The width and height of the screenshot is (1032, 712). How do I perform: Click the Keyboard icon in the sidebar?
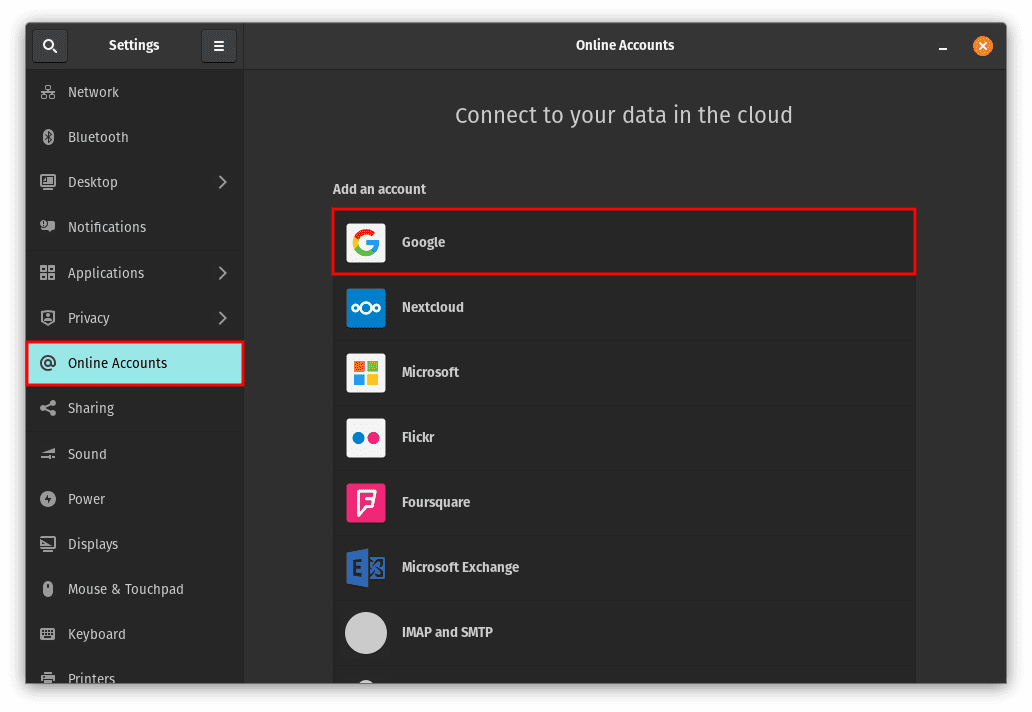[x=48, y=634]
